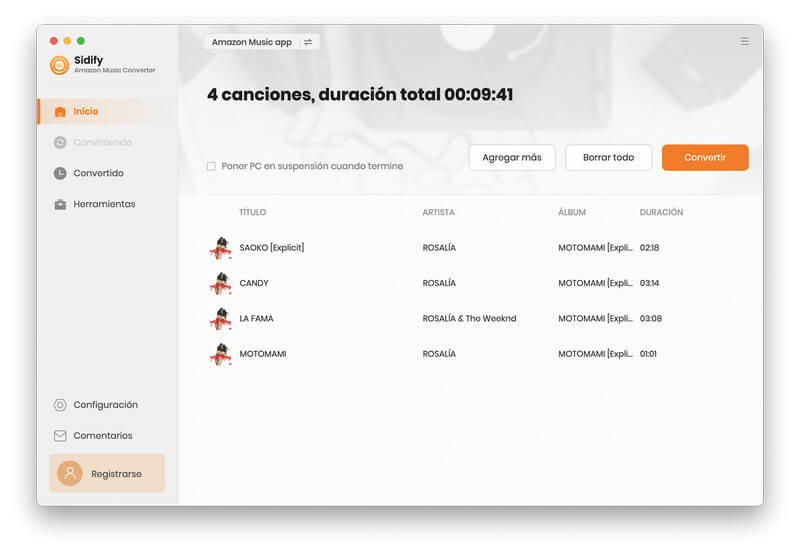
Task: Open the hamburger menu icon
Action: click(x=745, y=41)
